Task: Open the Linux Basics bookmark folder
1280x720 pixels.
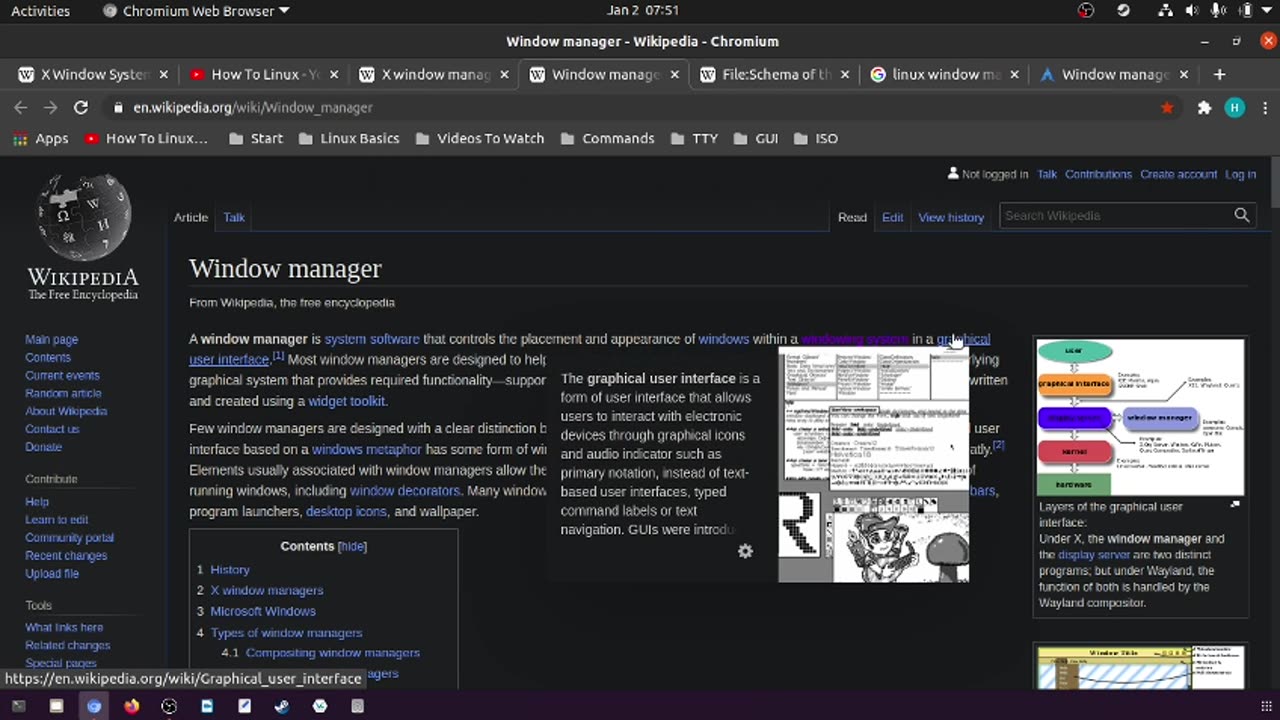Action: click(x=349, y=139)
